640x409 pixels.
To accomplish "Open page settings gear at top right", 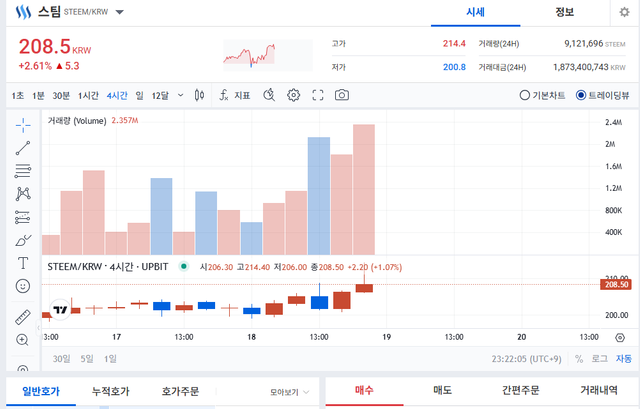I will click(x=624, y=12).
